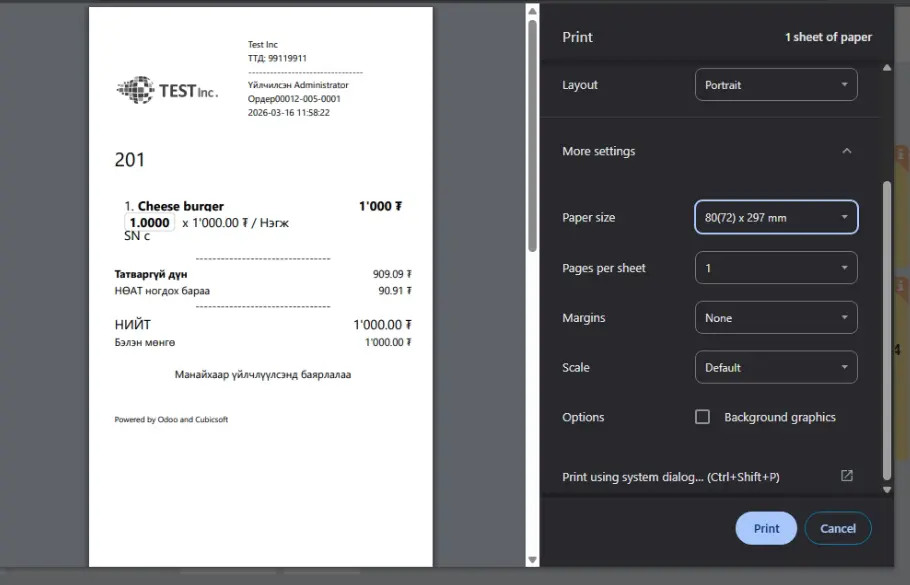Click the settings panel scroll-up arrow
This screenshot has height=585, width=910.
[x=886, y=68]
